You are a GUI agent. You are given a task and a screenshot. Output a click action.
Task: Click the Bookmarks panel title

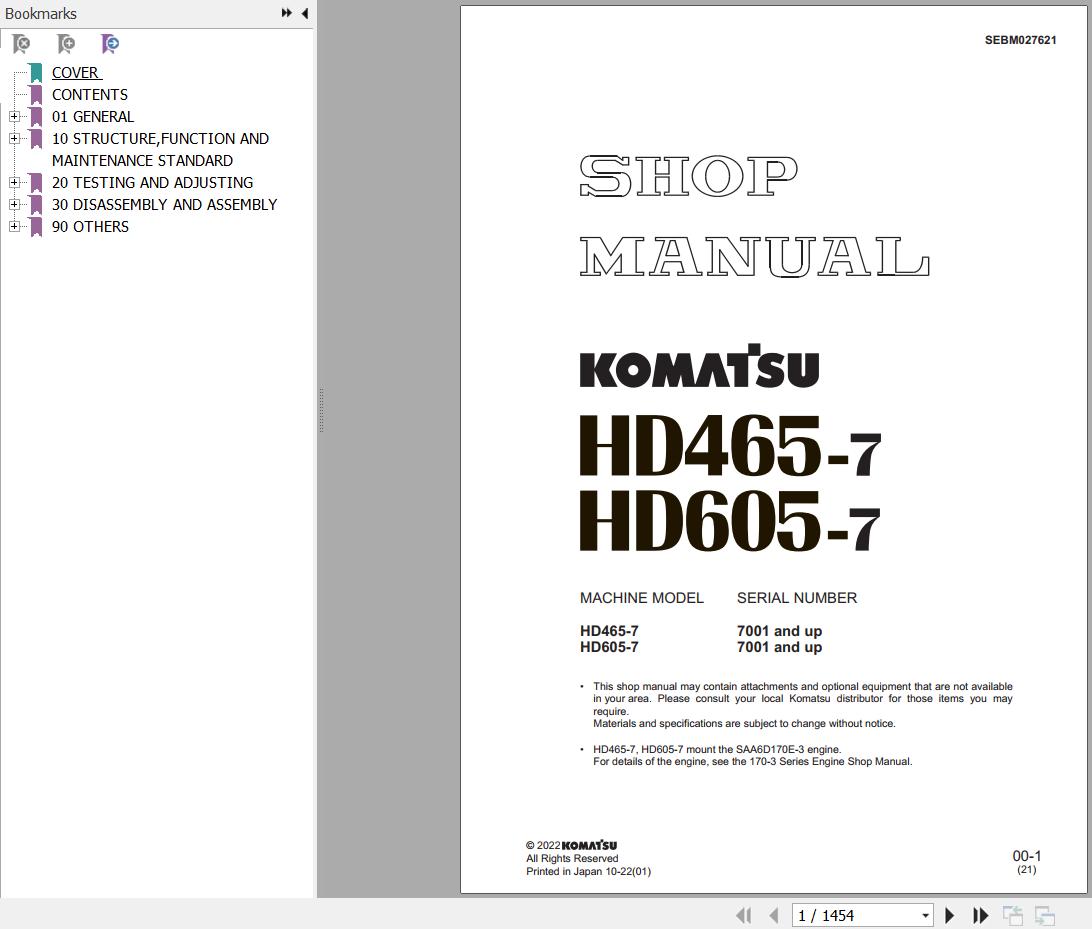tap(40, 13)
